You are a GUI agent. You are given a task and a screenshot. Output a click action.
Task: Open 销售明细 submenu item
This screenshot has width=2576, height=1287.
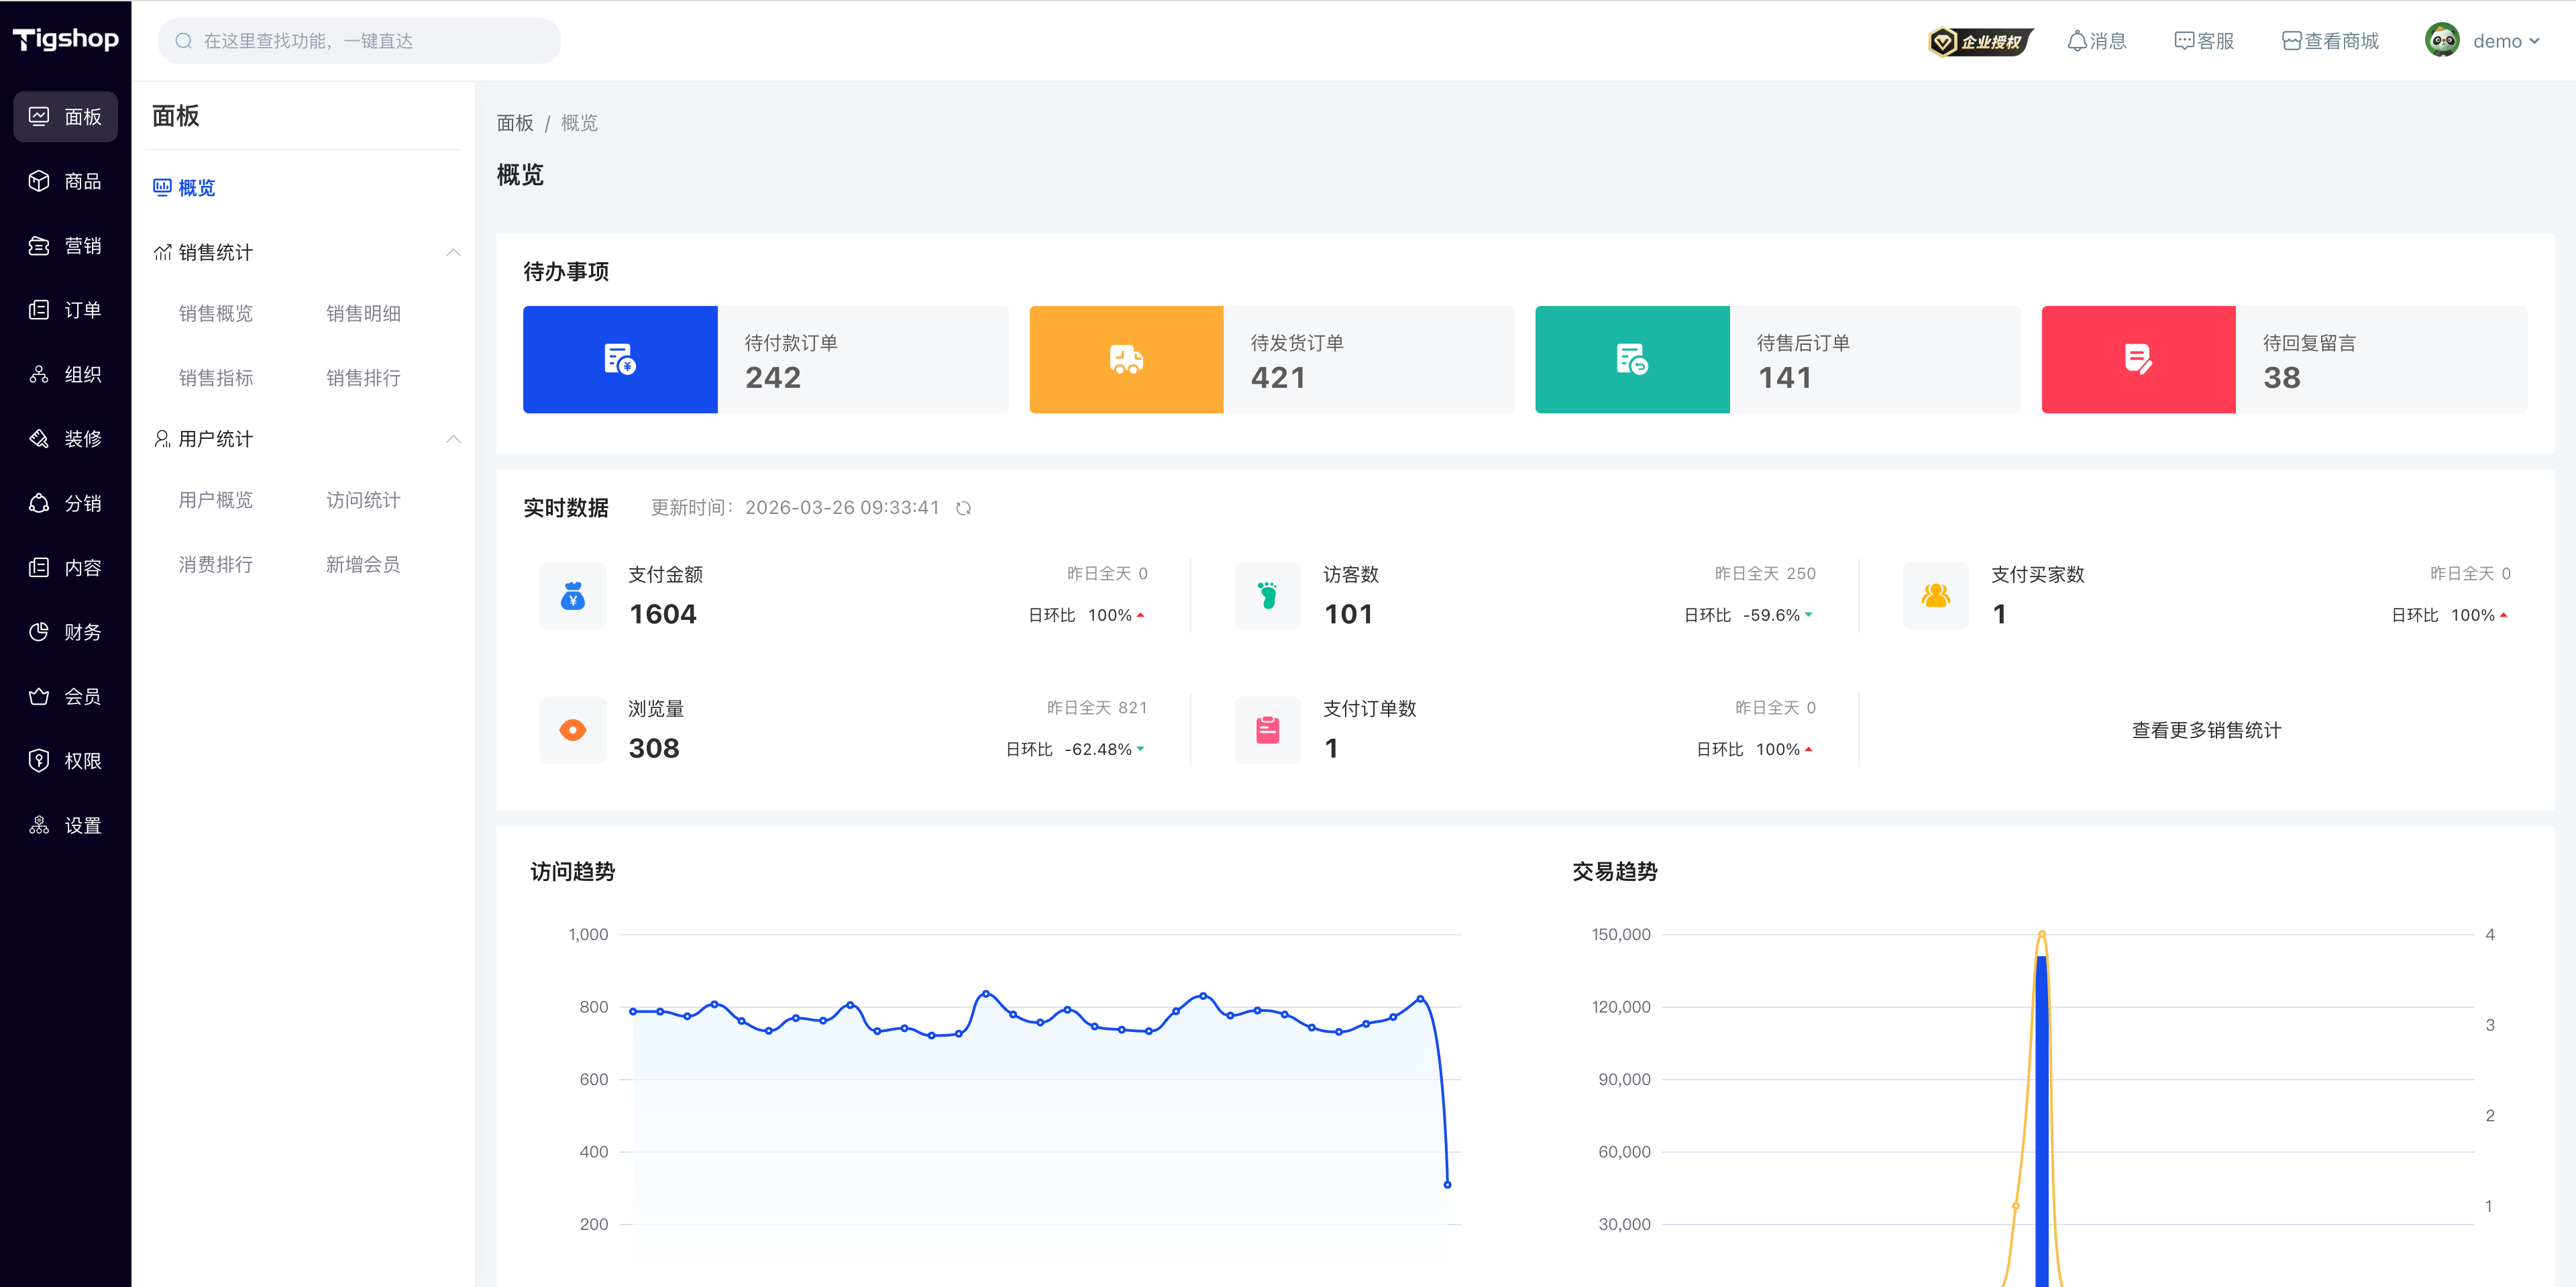(363, 313)
